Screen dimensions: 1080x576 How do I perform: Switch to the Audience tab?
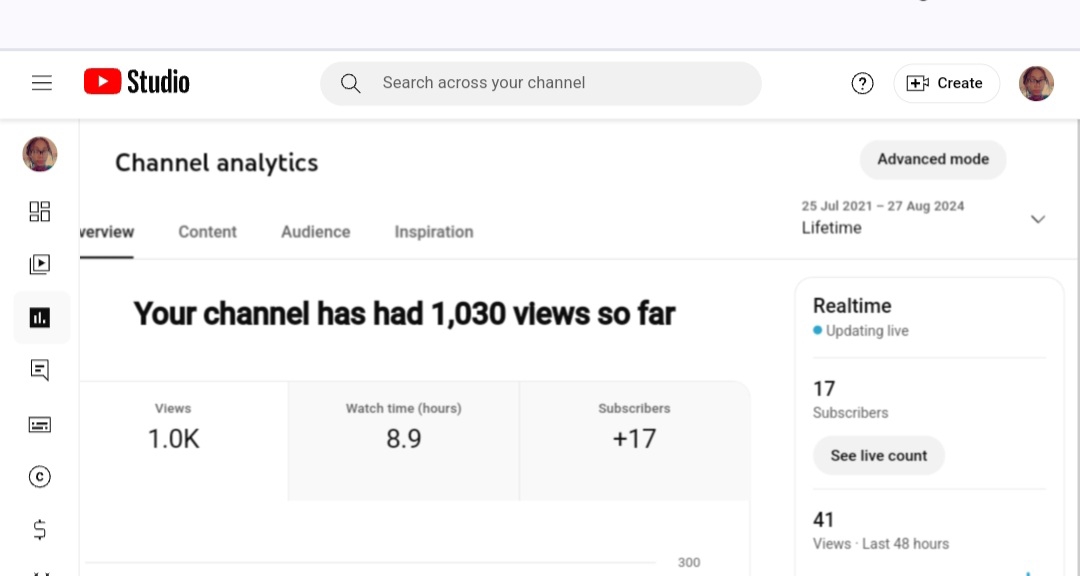click(x=315, y=232)
